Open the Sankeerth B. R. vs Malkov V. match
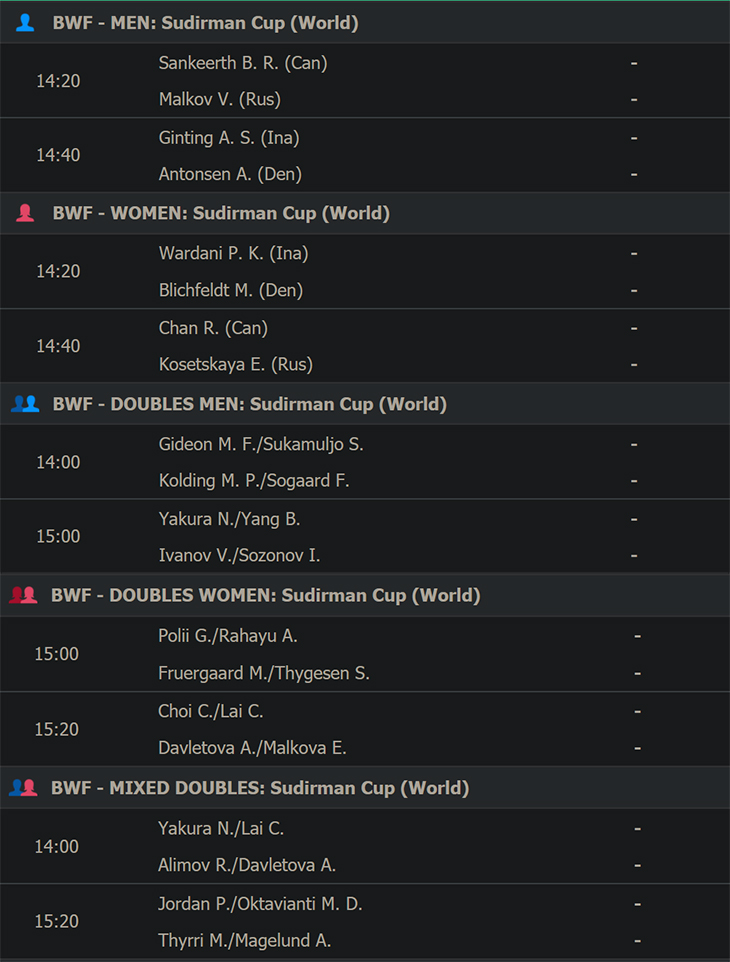 pyautogui.click(x=365, y=80)
